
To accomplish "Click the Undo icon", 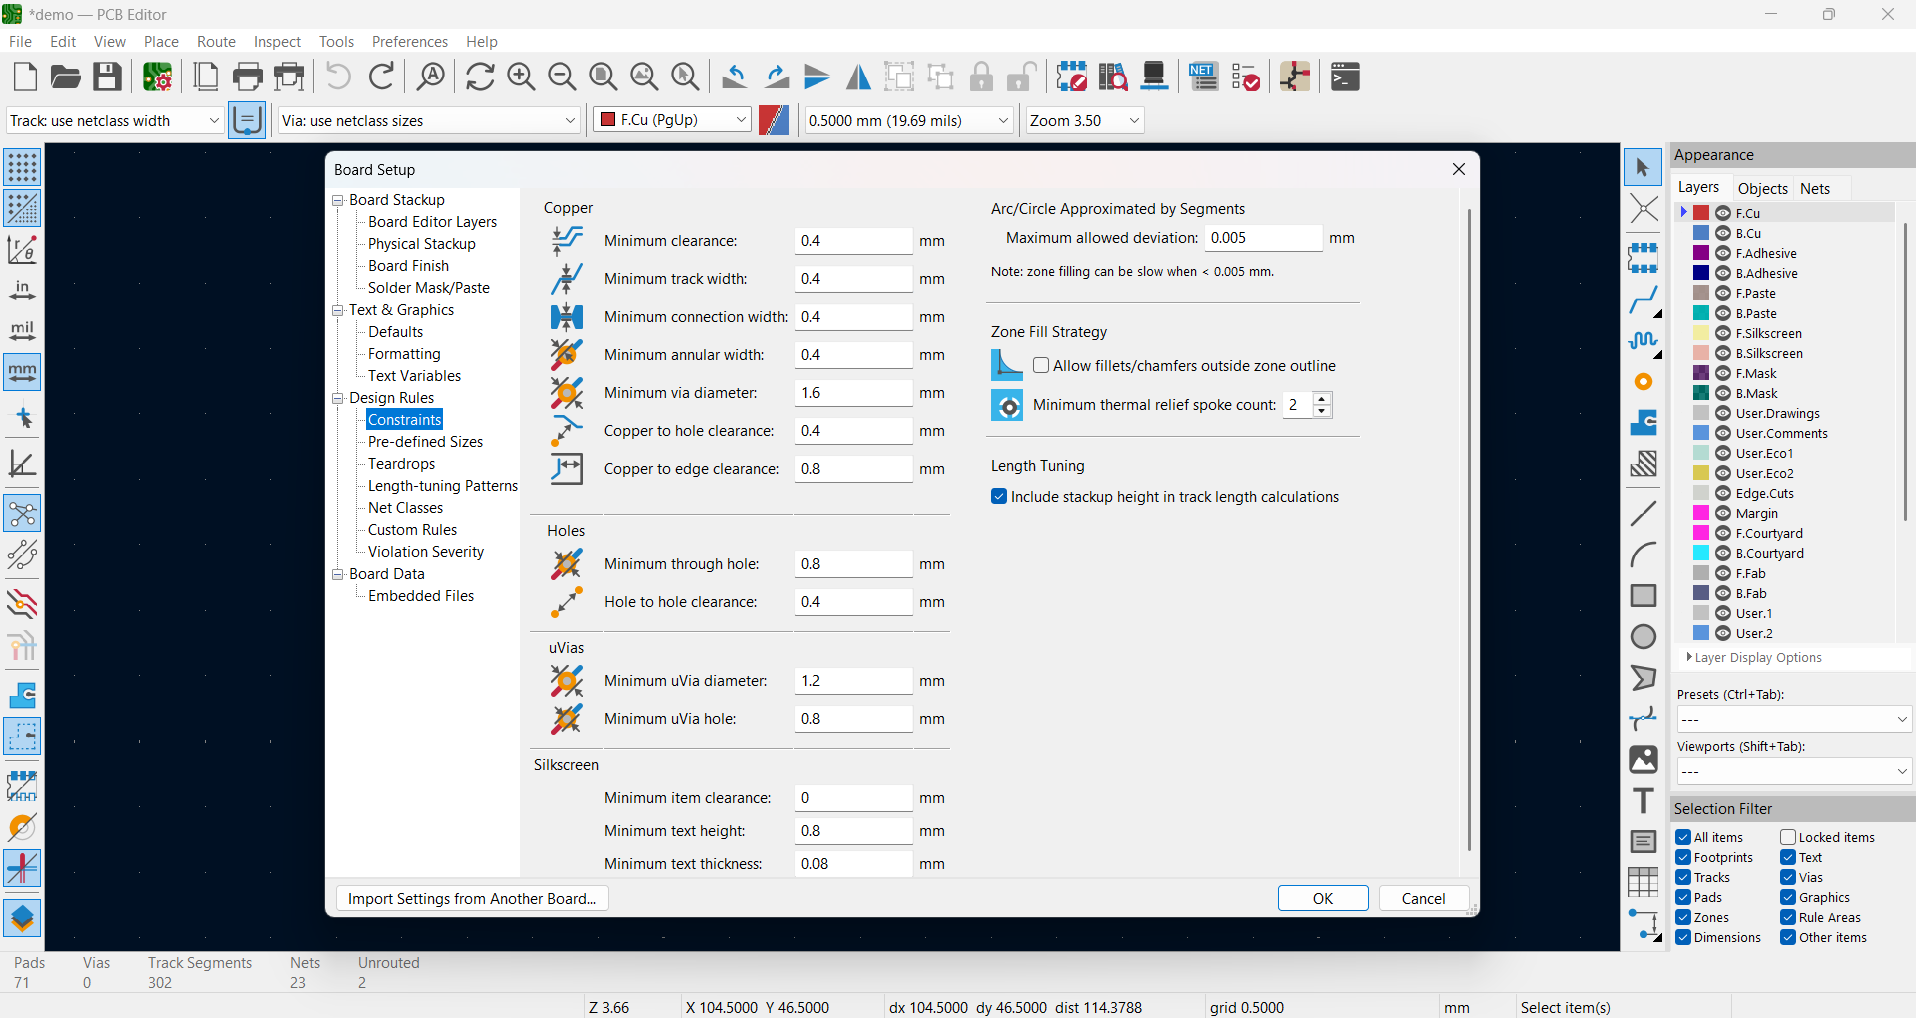I will (x=338, y=77).
